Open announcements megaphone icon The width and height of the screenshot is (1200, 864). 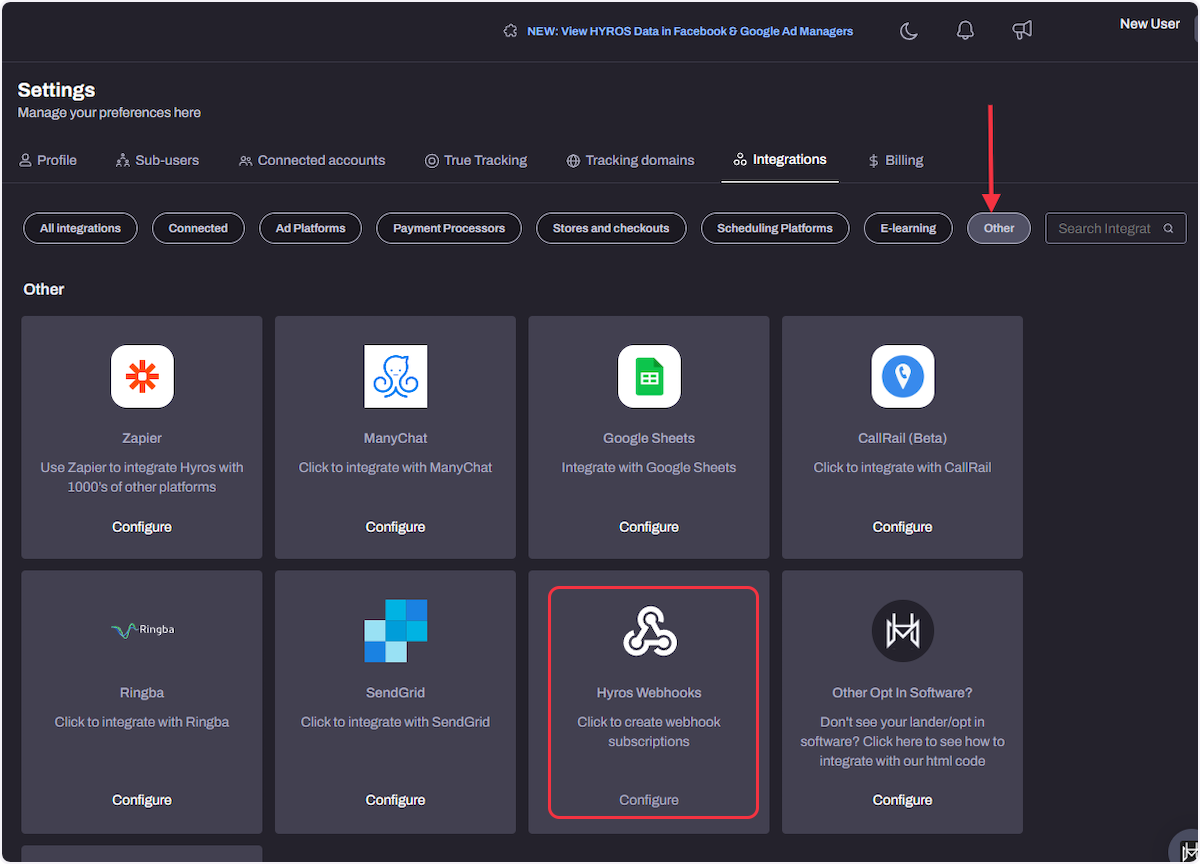tap(1022, 31)
